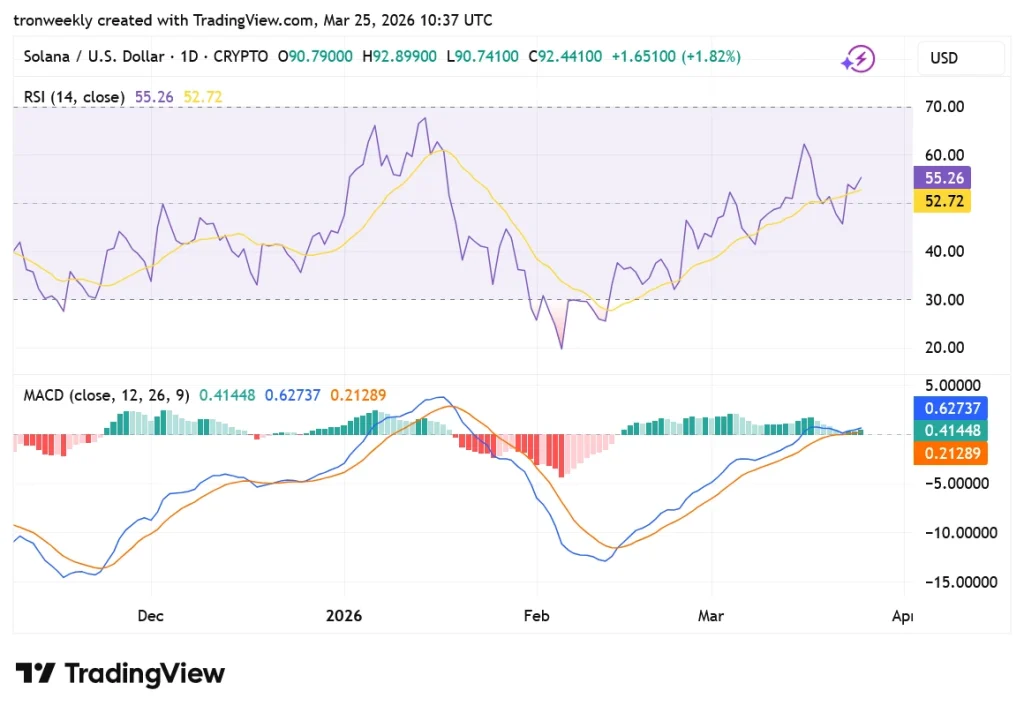Click the 2026 label on time axis
Viewport: 1024px width, 713px height.
coord(344,616)
